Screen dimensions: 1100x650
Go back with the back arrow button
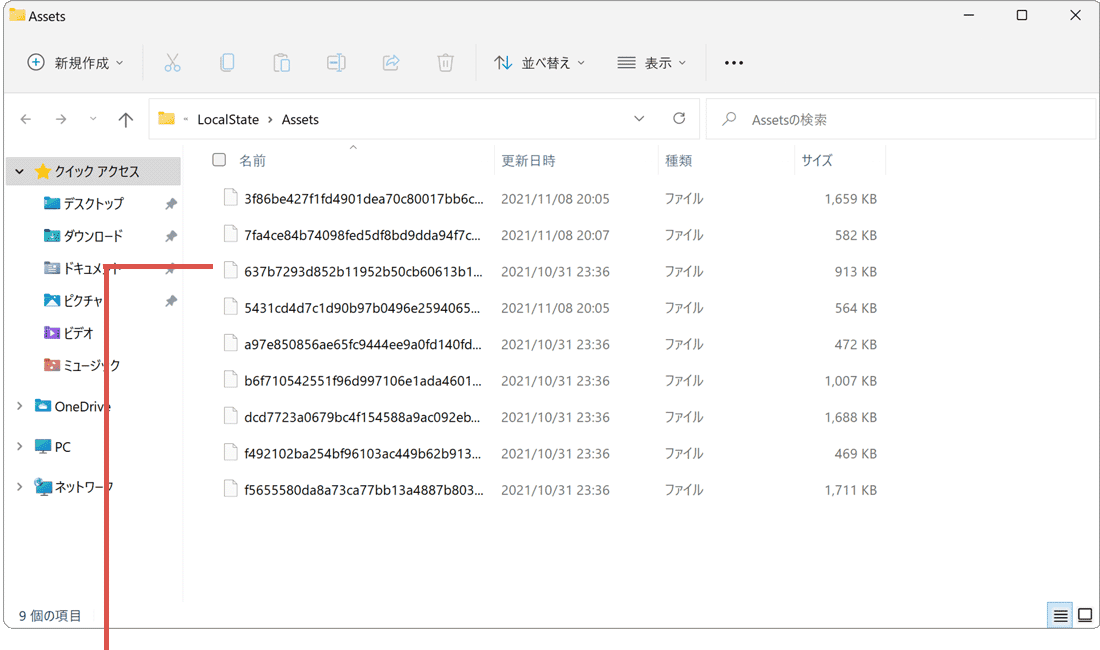pyautogui.click(x=25, y=118)
